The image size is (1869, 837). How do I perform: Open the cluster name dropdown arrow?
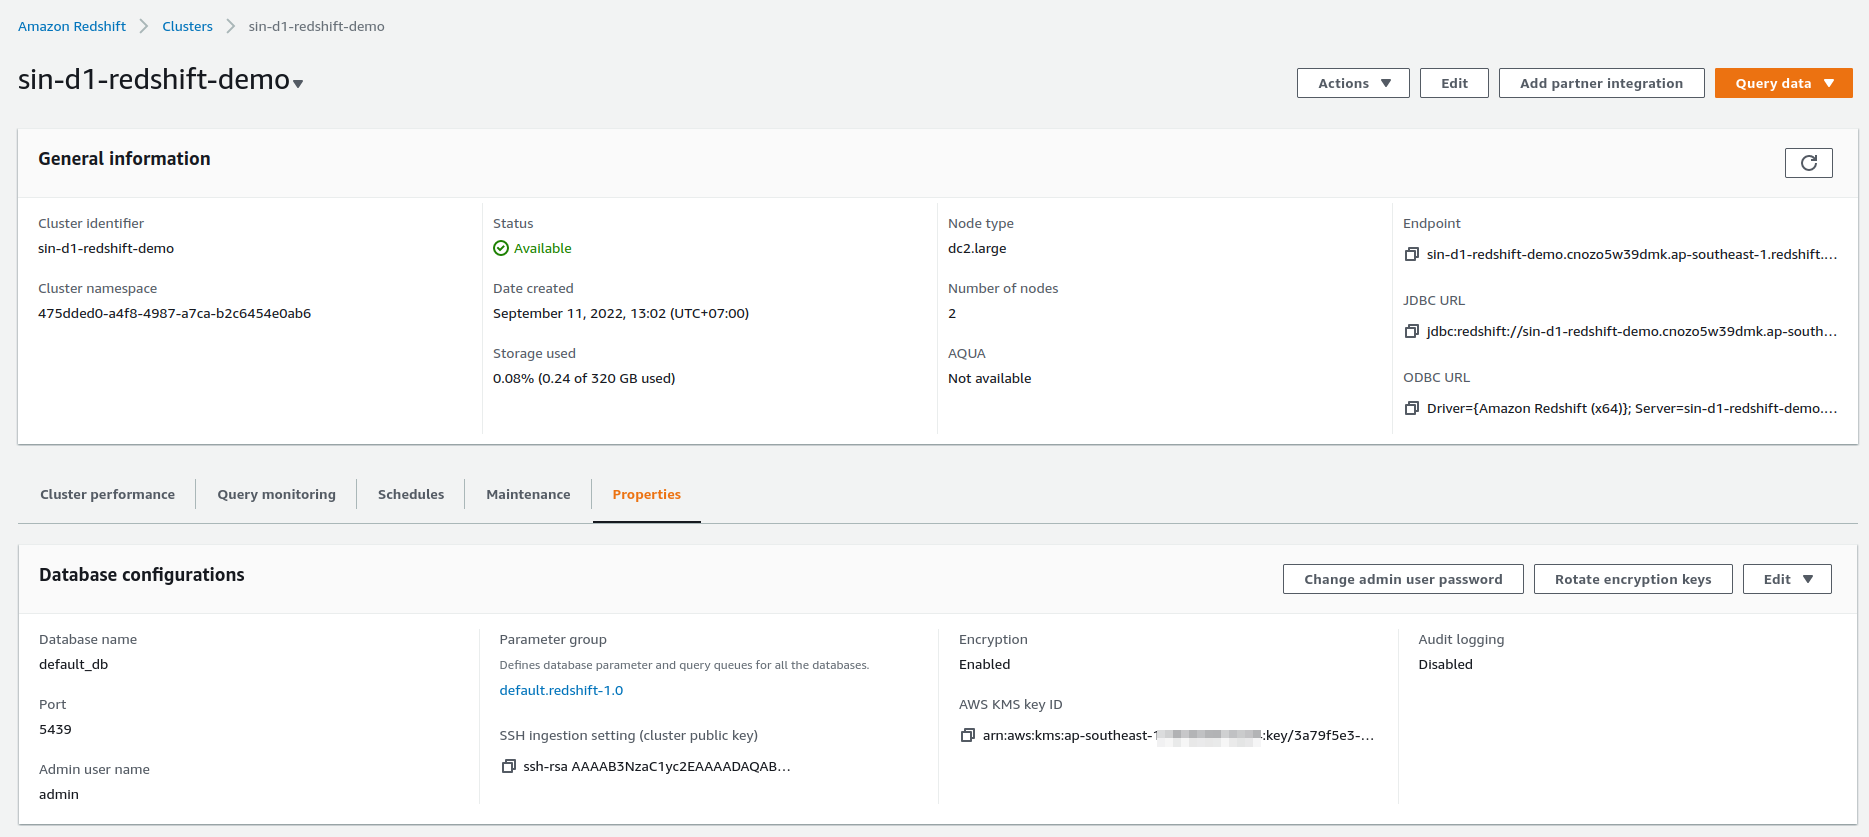298,84
